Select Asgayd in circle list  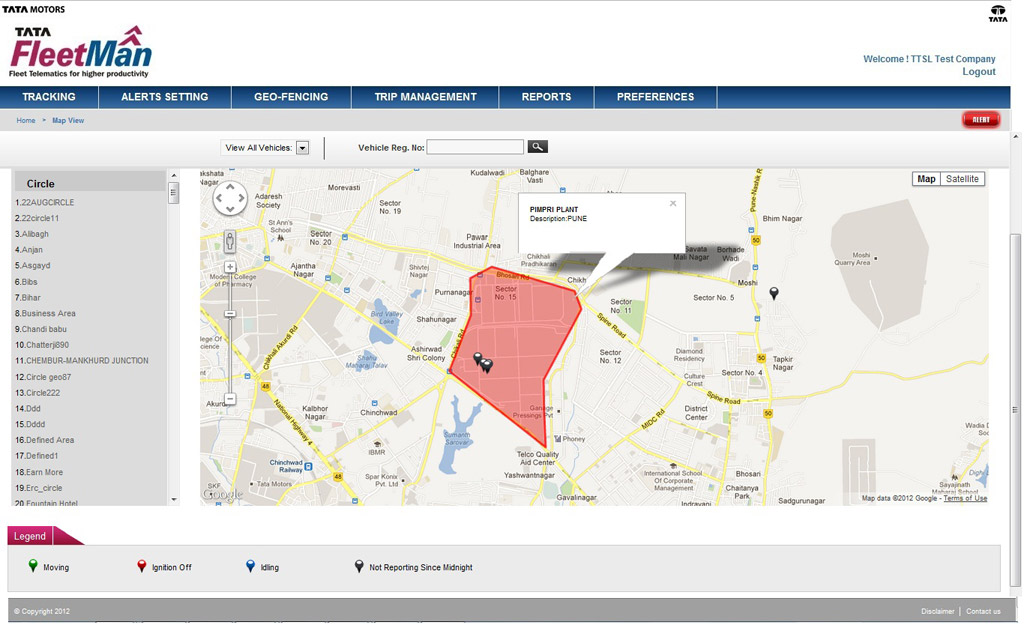pyautogui.click(x=33, y=266)
